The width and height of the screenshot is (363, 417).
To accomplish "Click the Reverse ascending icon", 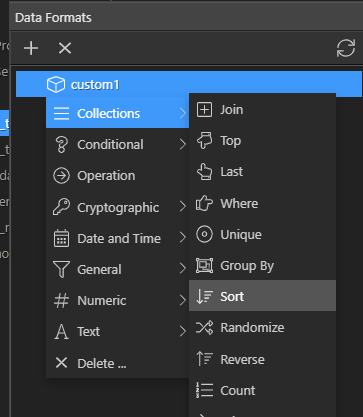I will 204,359.
